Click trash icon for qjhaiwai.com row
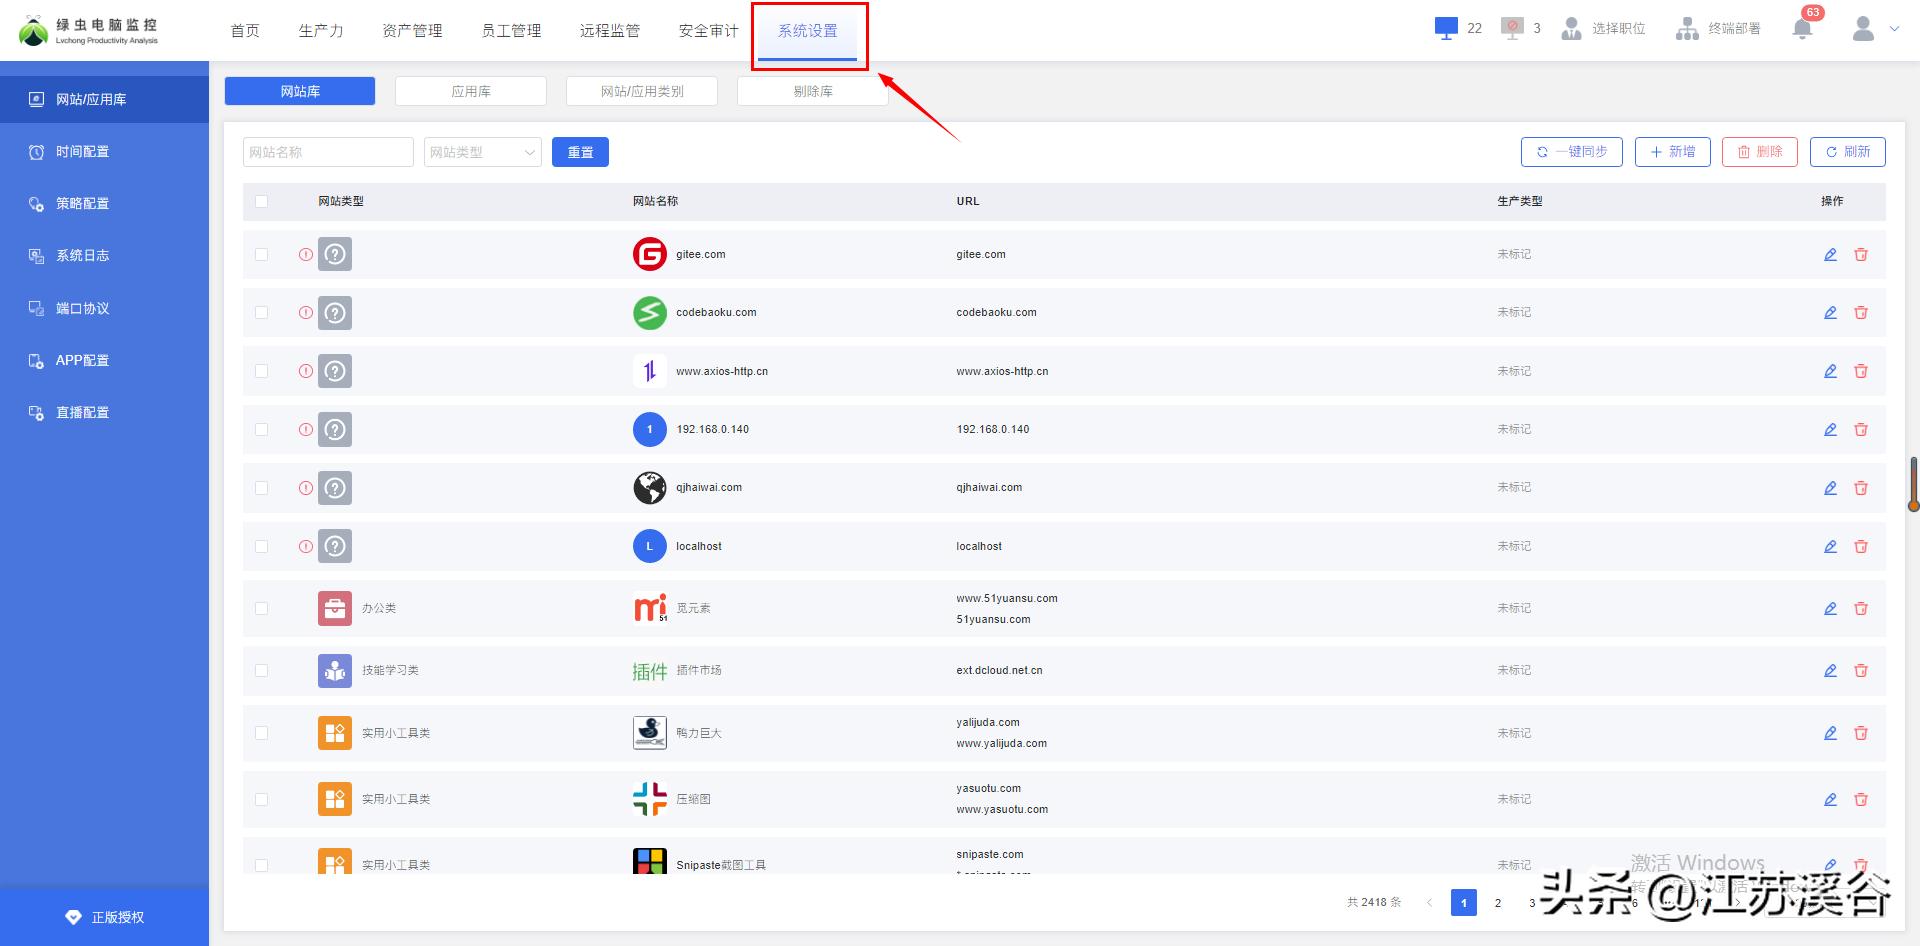Viewport: 1920px width, 946px height. (x=1861, y=488)
